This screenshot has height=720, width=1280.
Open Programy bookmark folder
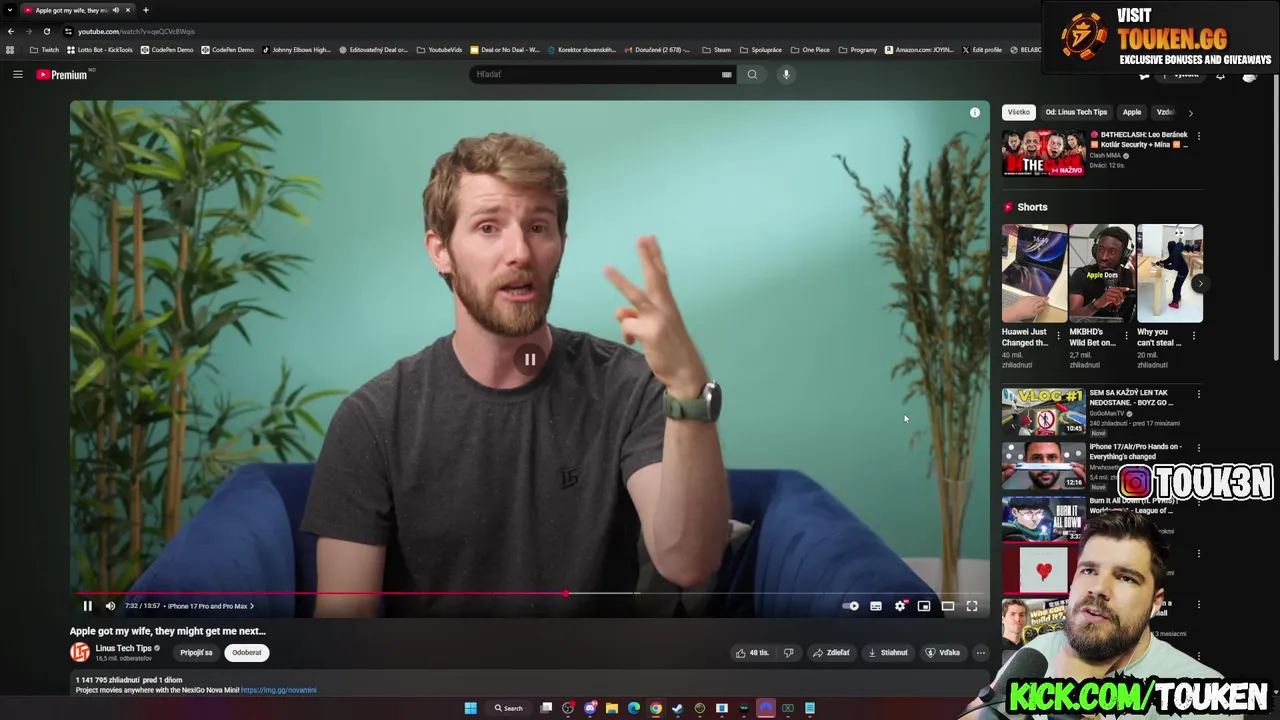857,49
